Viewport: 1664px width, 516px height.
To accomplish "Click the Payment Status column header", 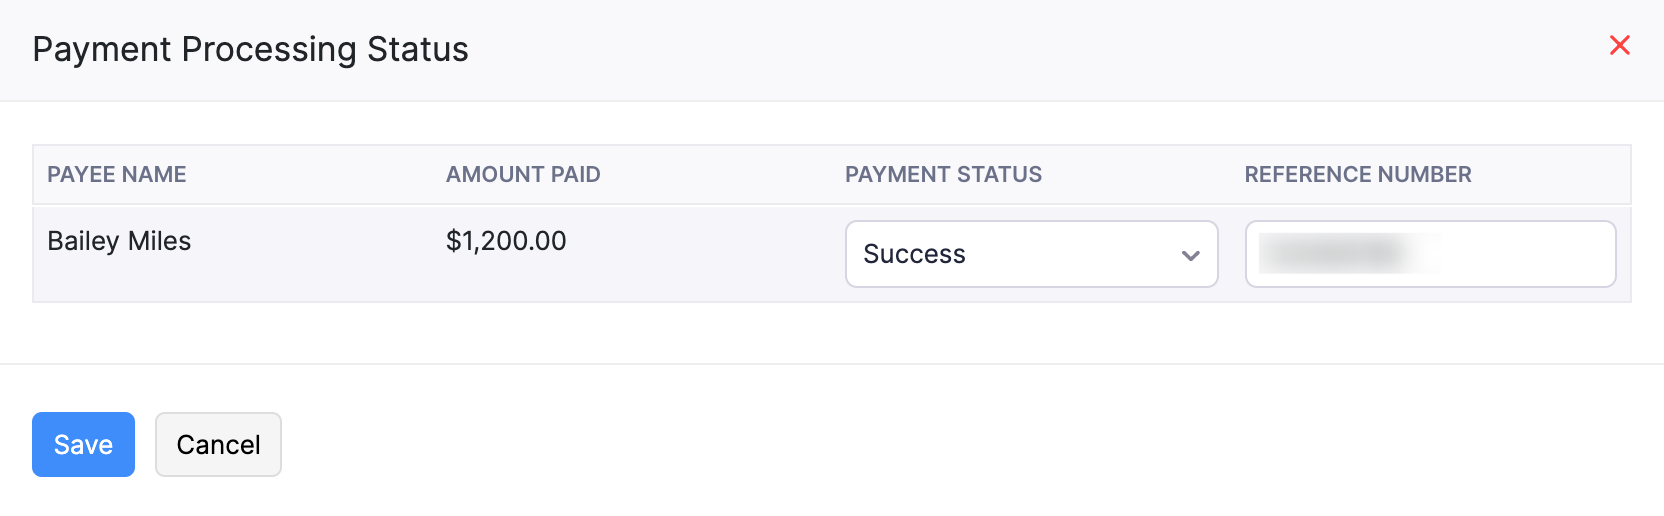I will (943, 174).
